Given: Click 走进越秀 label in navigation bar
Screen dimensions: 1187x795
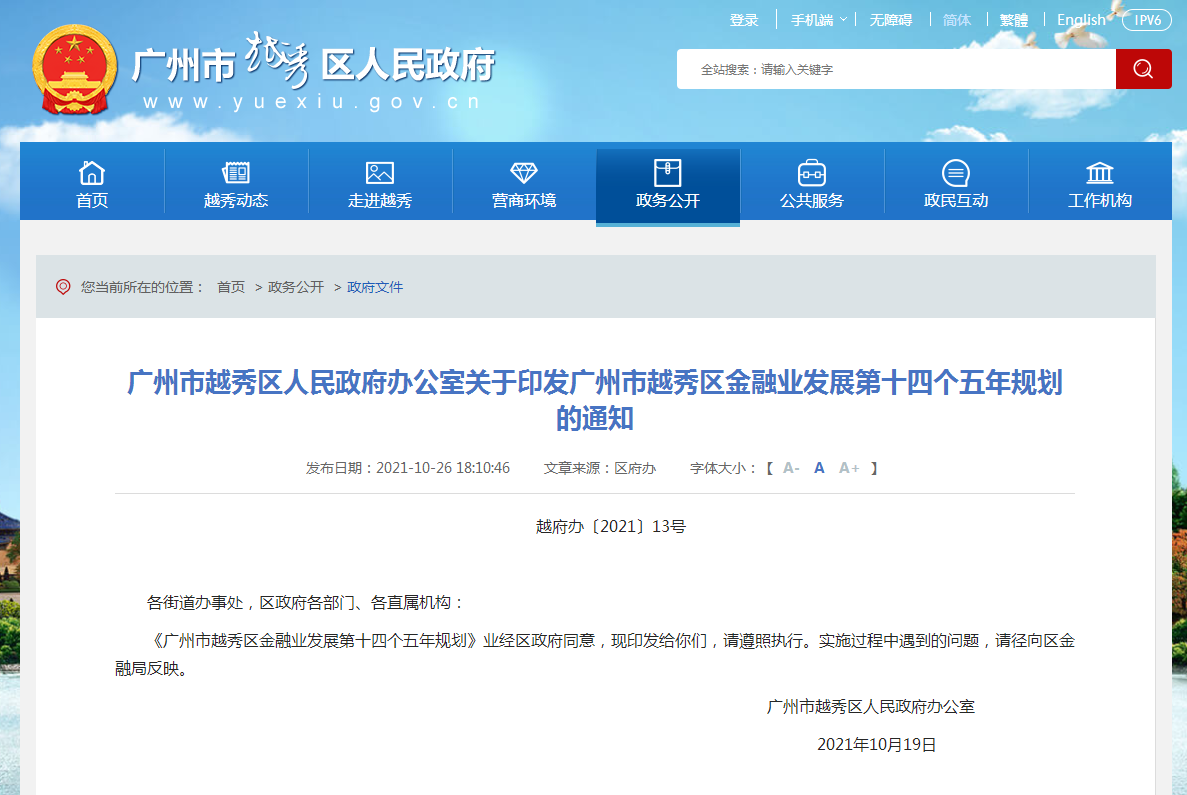Looking at the screenshot, I should [379, 201].
